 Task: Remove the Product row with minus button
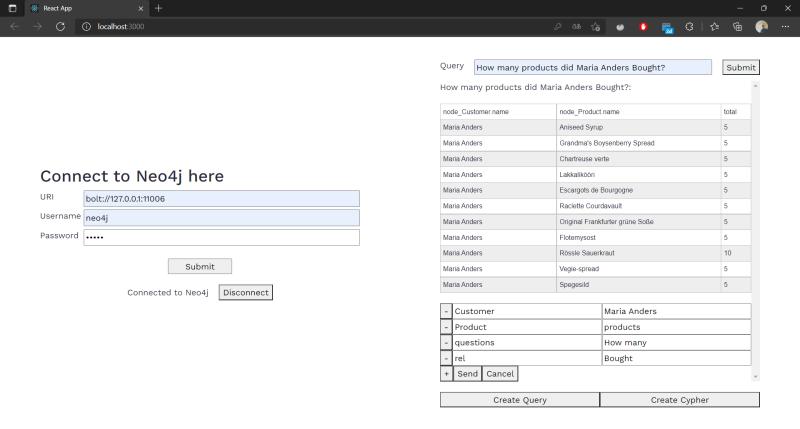coord(446,327)
